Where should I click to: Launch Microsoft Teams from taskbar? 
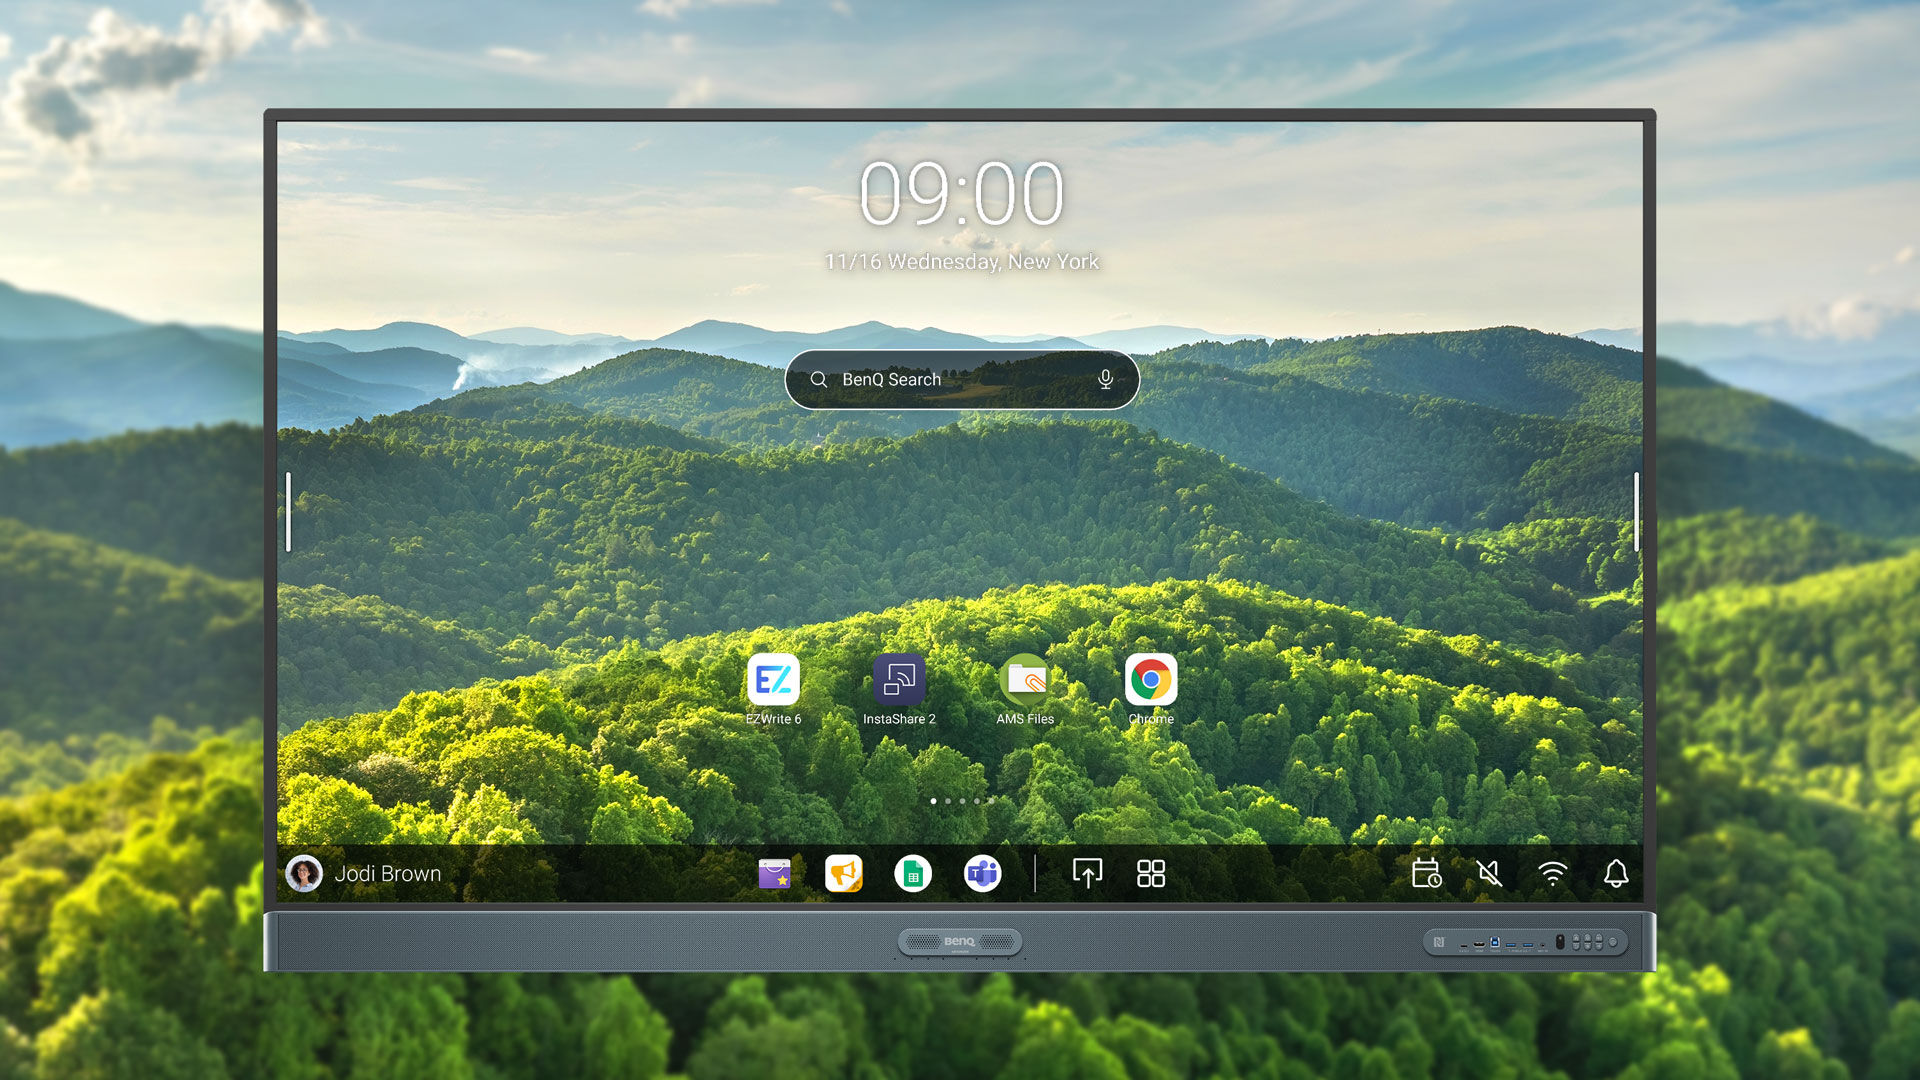point(983,874)
